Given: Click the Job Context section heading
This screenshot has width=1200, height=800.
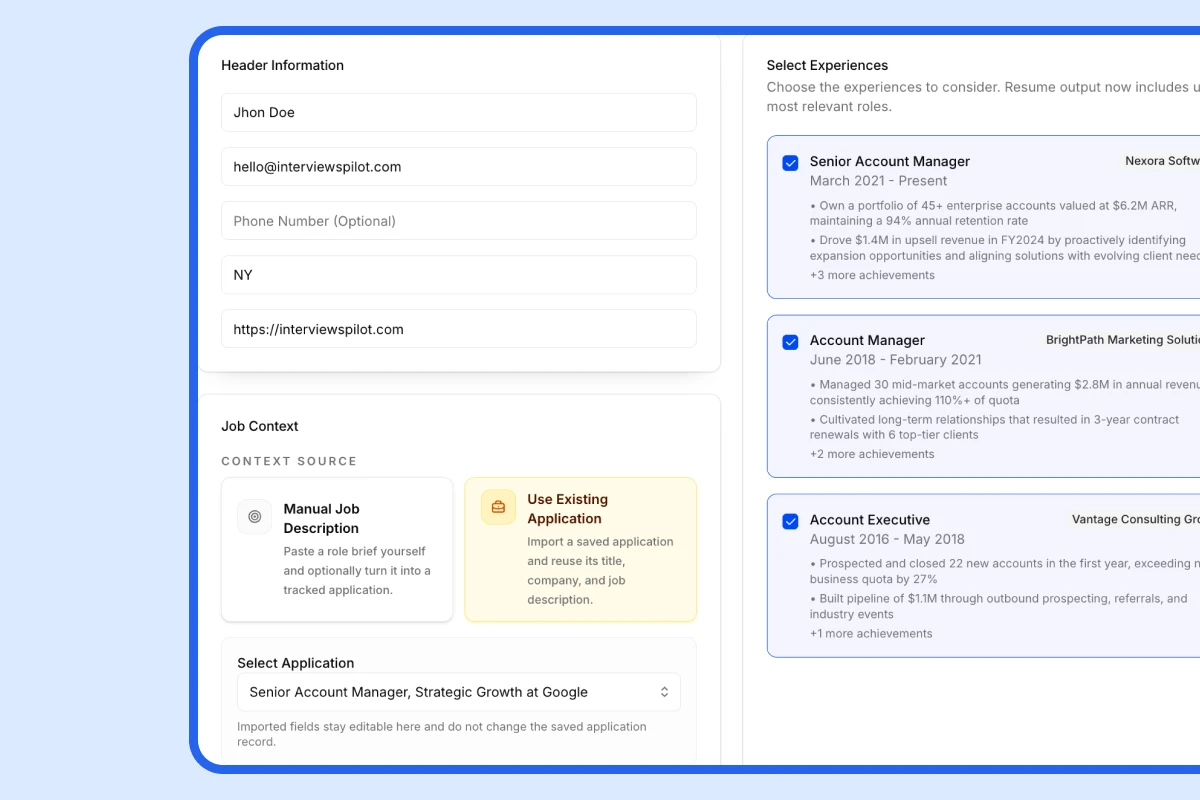Looking at the screenshot, I should tap(259, 425).
